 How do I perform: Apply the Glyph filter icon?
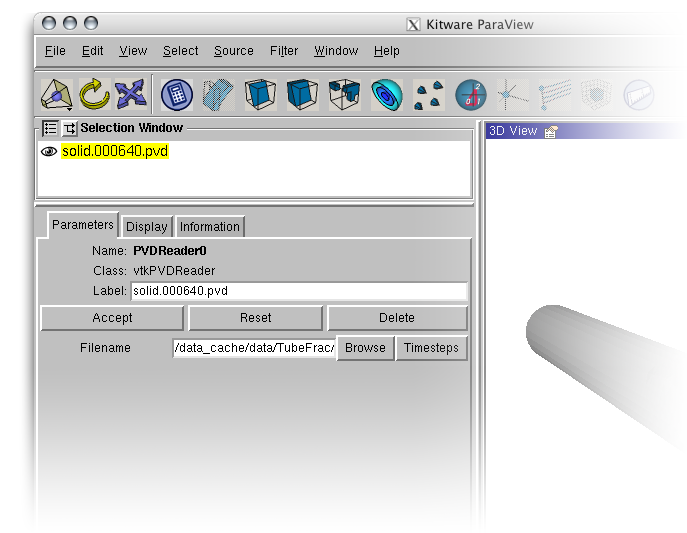click(x=428, y=95)
